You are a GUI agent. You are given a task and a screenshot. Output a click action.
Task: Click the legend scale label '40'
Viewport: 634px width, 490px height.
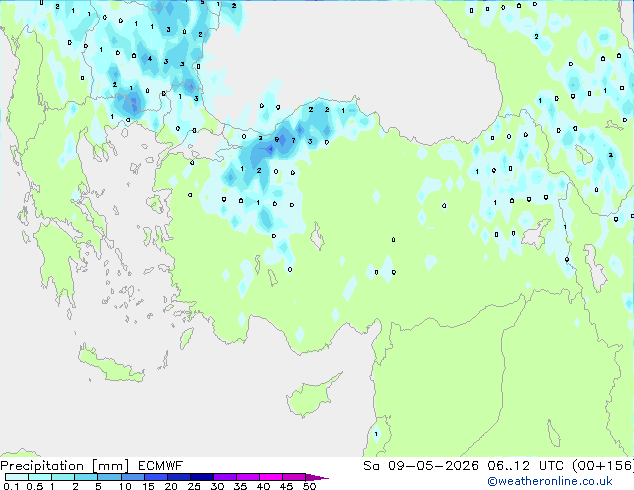pyautogui.click(x=263, y=486)
